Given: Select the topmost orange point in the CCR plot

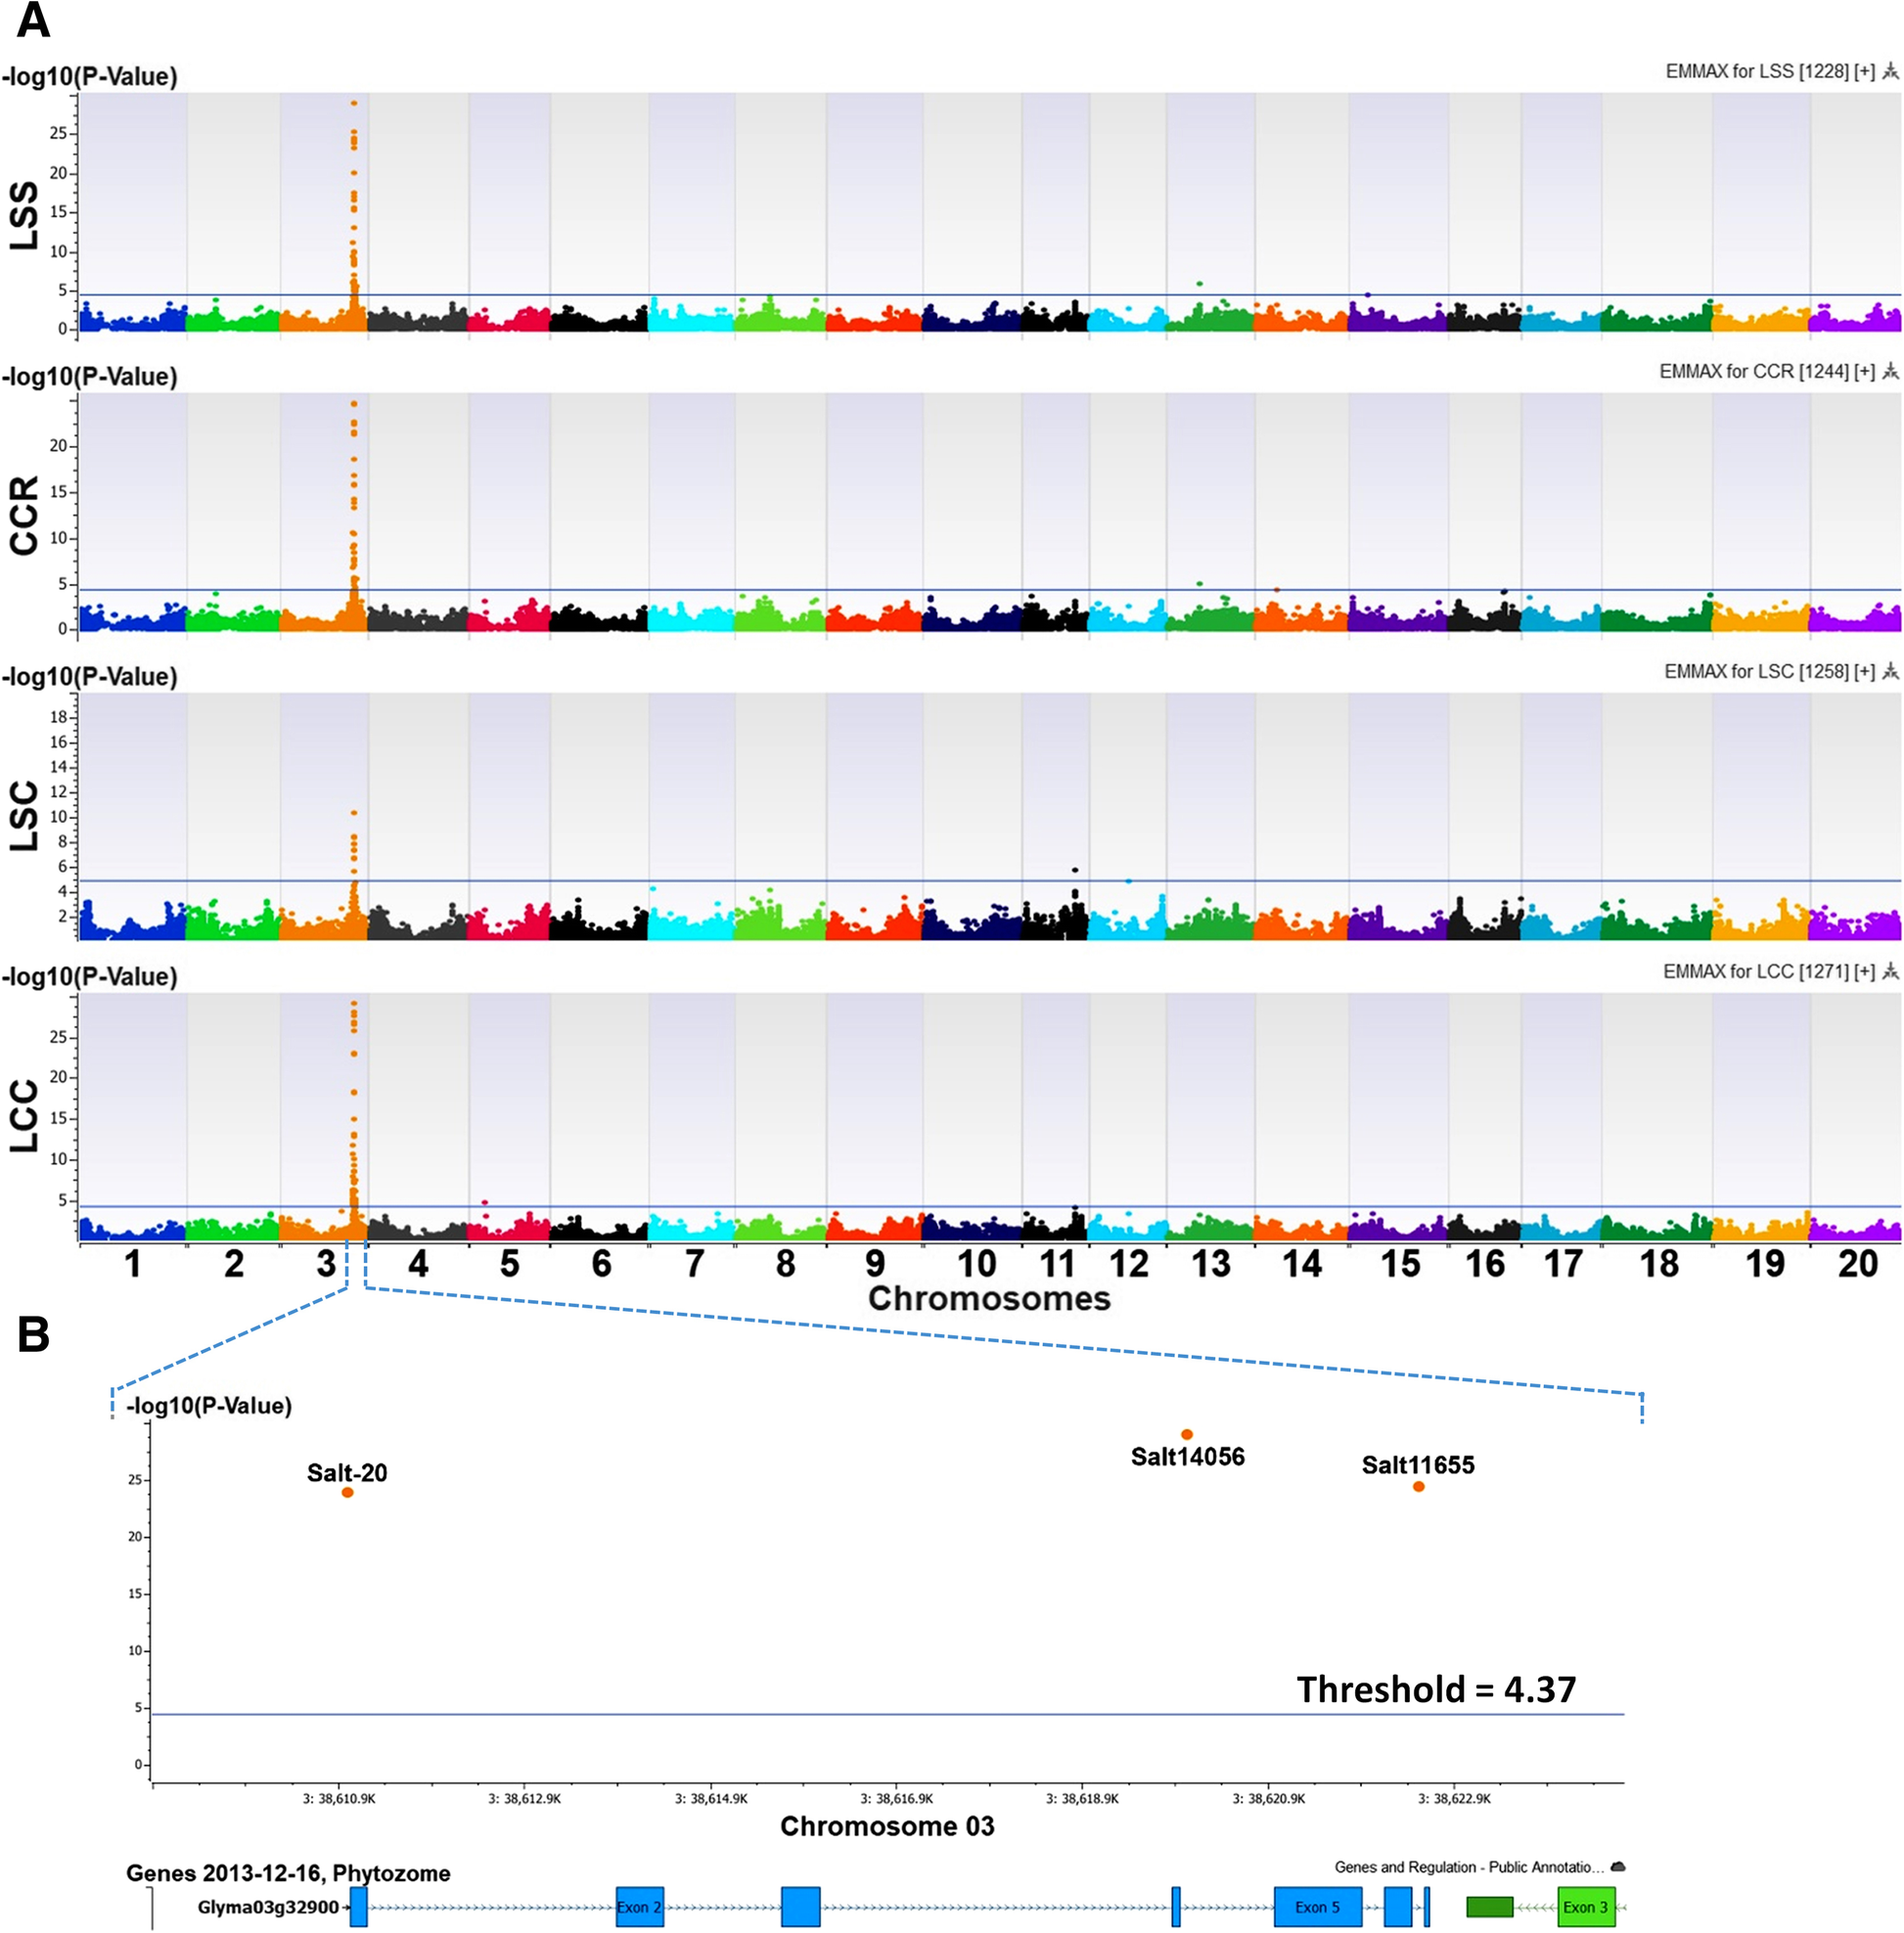Looking at the screenshot, I should click(354, 404).
